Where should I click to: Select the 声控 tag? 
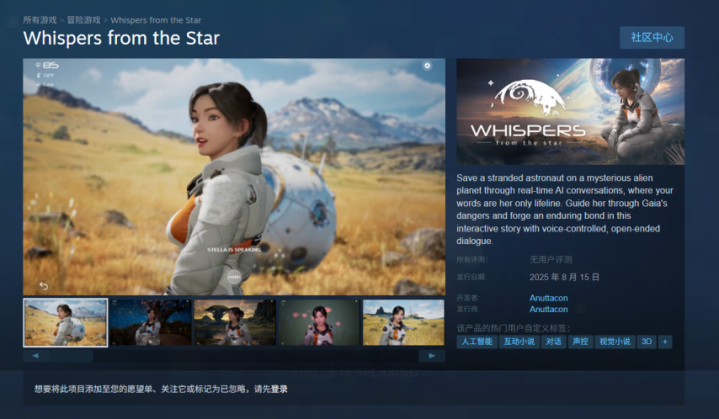point(580,342)
